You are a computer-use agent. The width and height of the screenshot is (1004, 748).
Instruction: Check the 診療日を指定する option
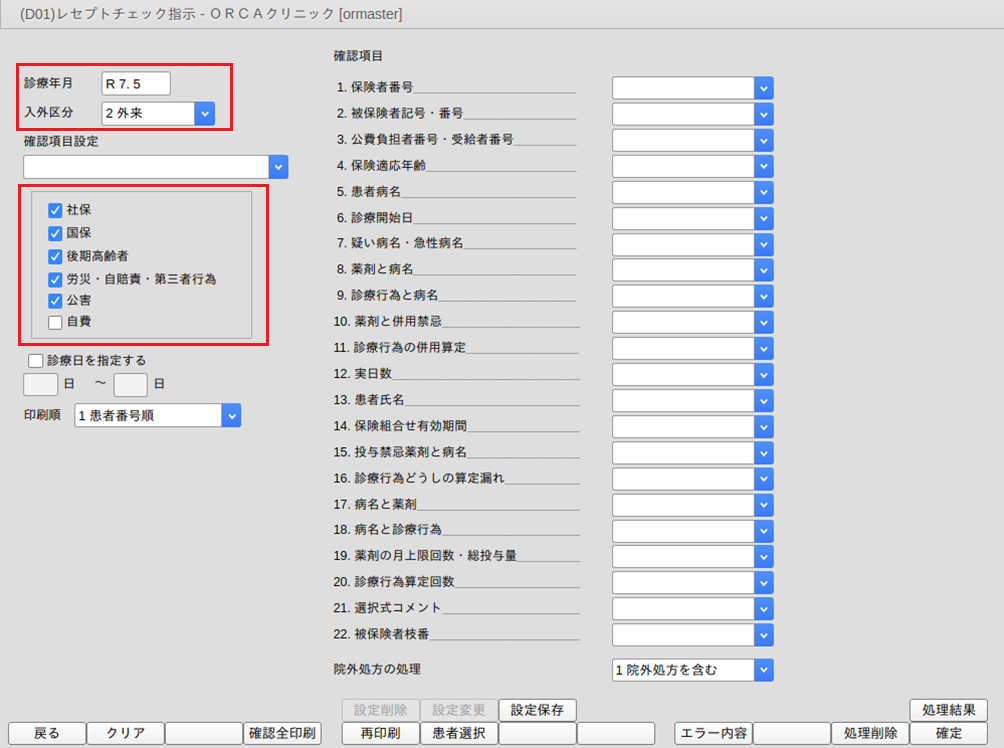tap(36, 360)
